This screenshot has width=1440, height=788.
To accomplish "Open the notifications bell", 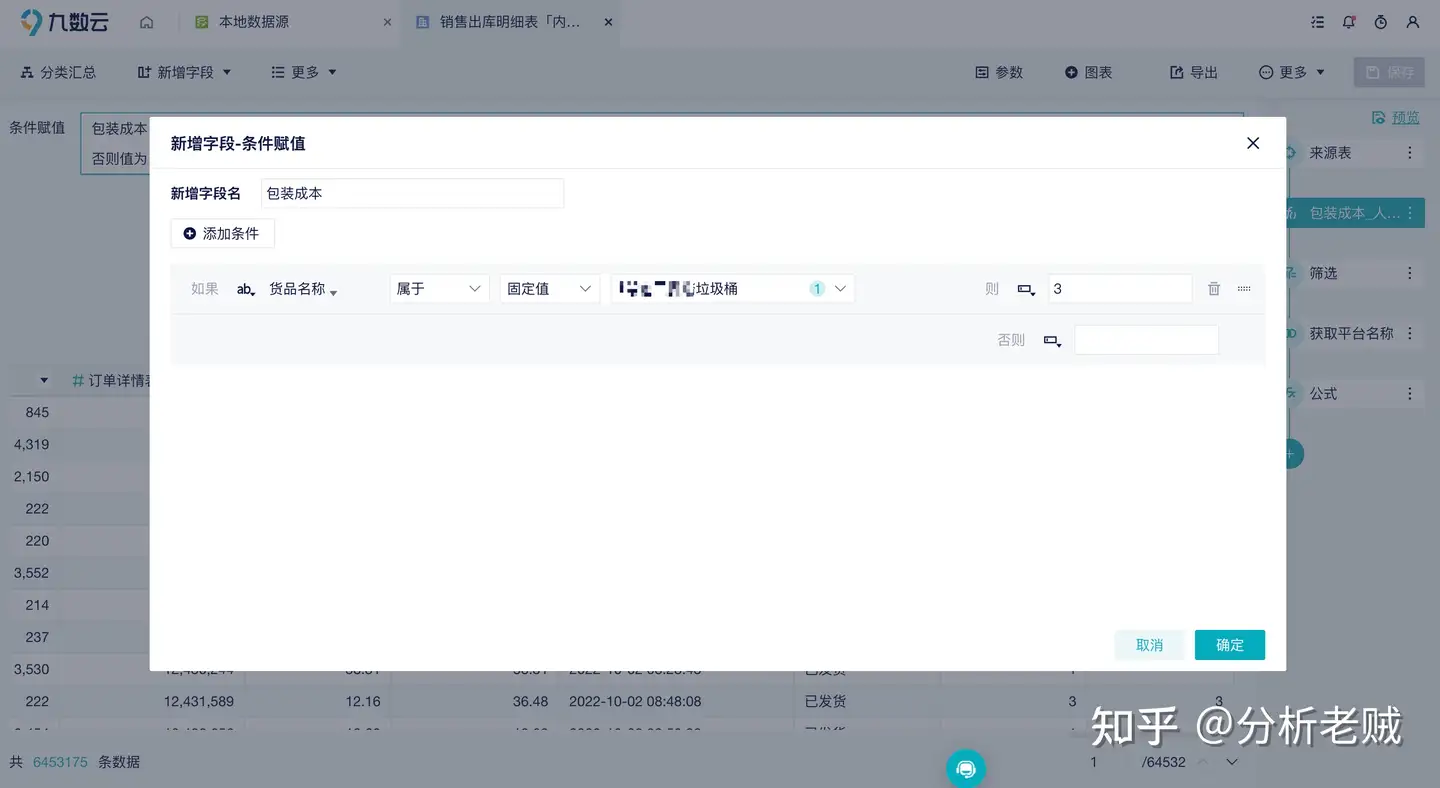I will (1349, 22).
